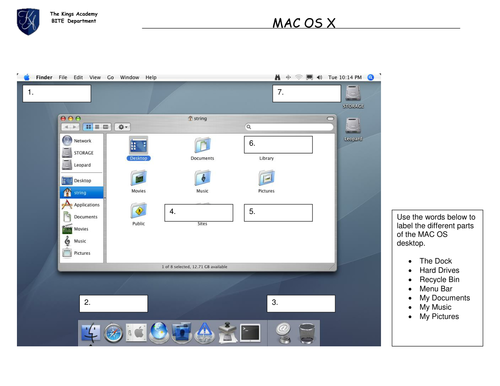Viewport: 500px width, 386px height.
Task: Toggle toolbar with the pill button
Action: pyautogui.click(x=330, y=118)
